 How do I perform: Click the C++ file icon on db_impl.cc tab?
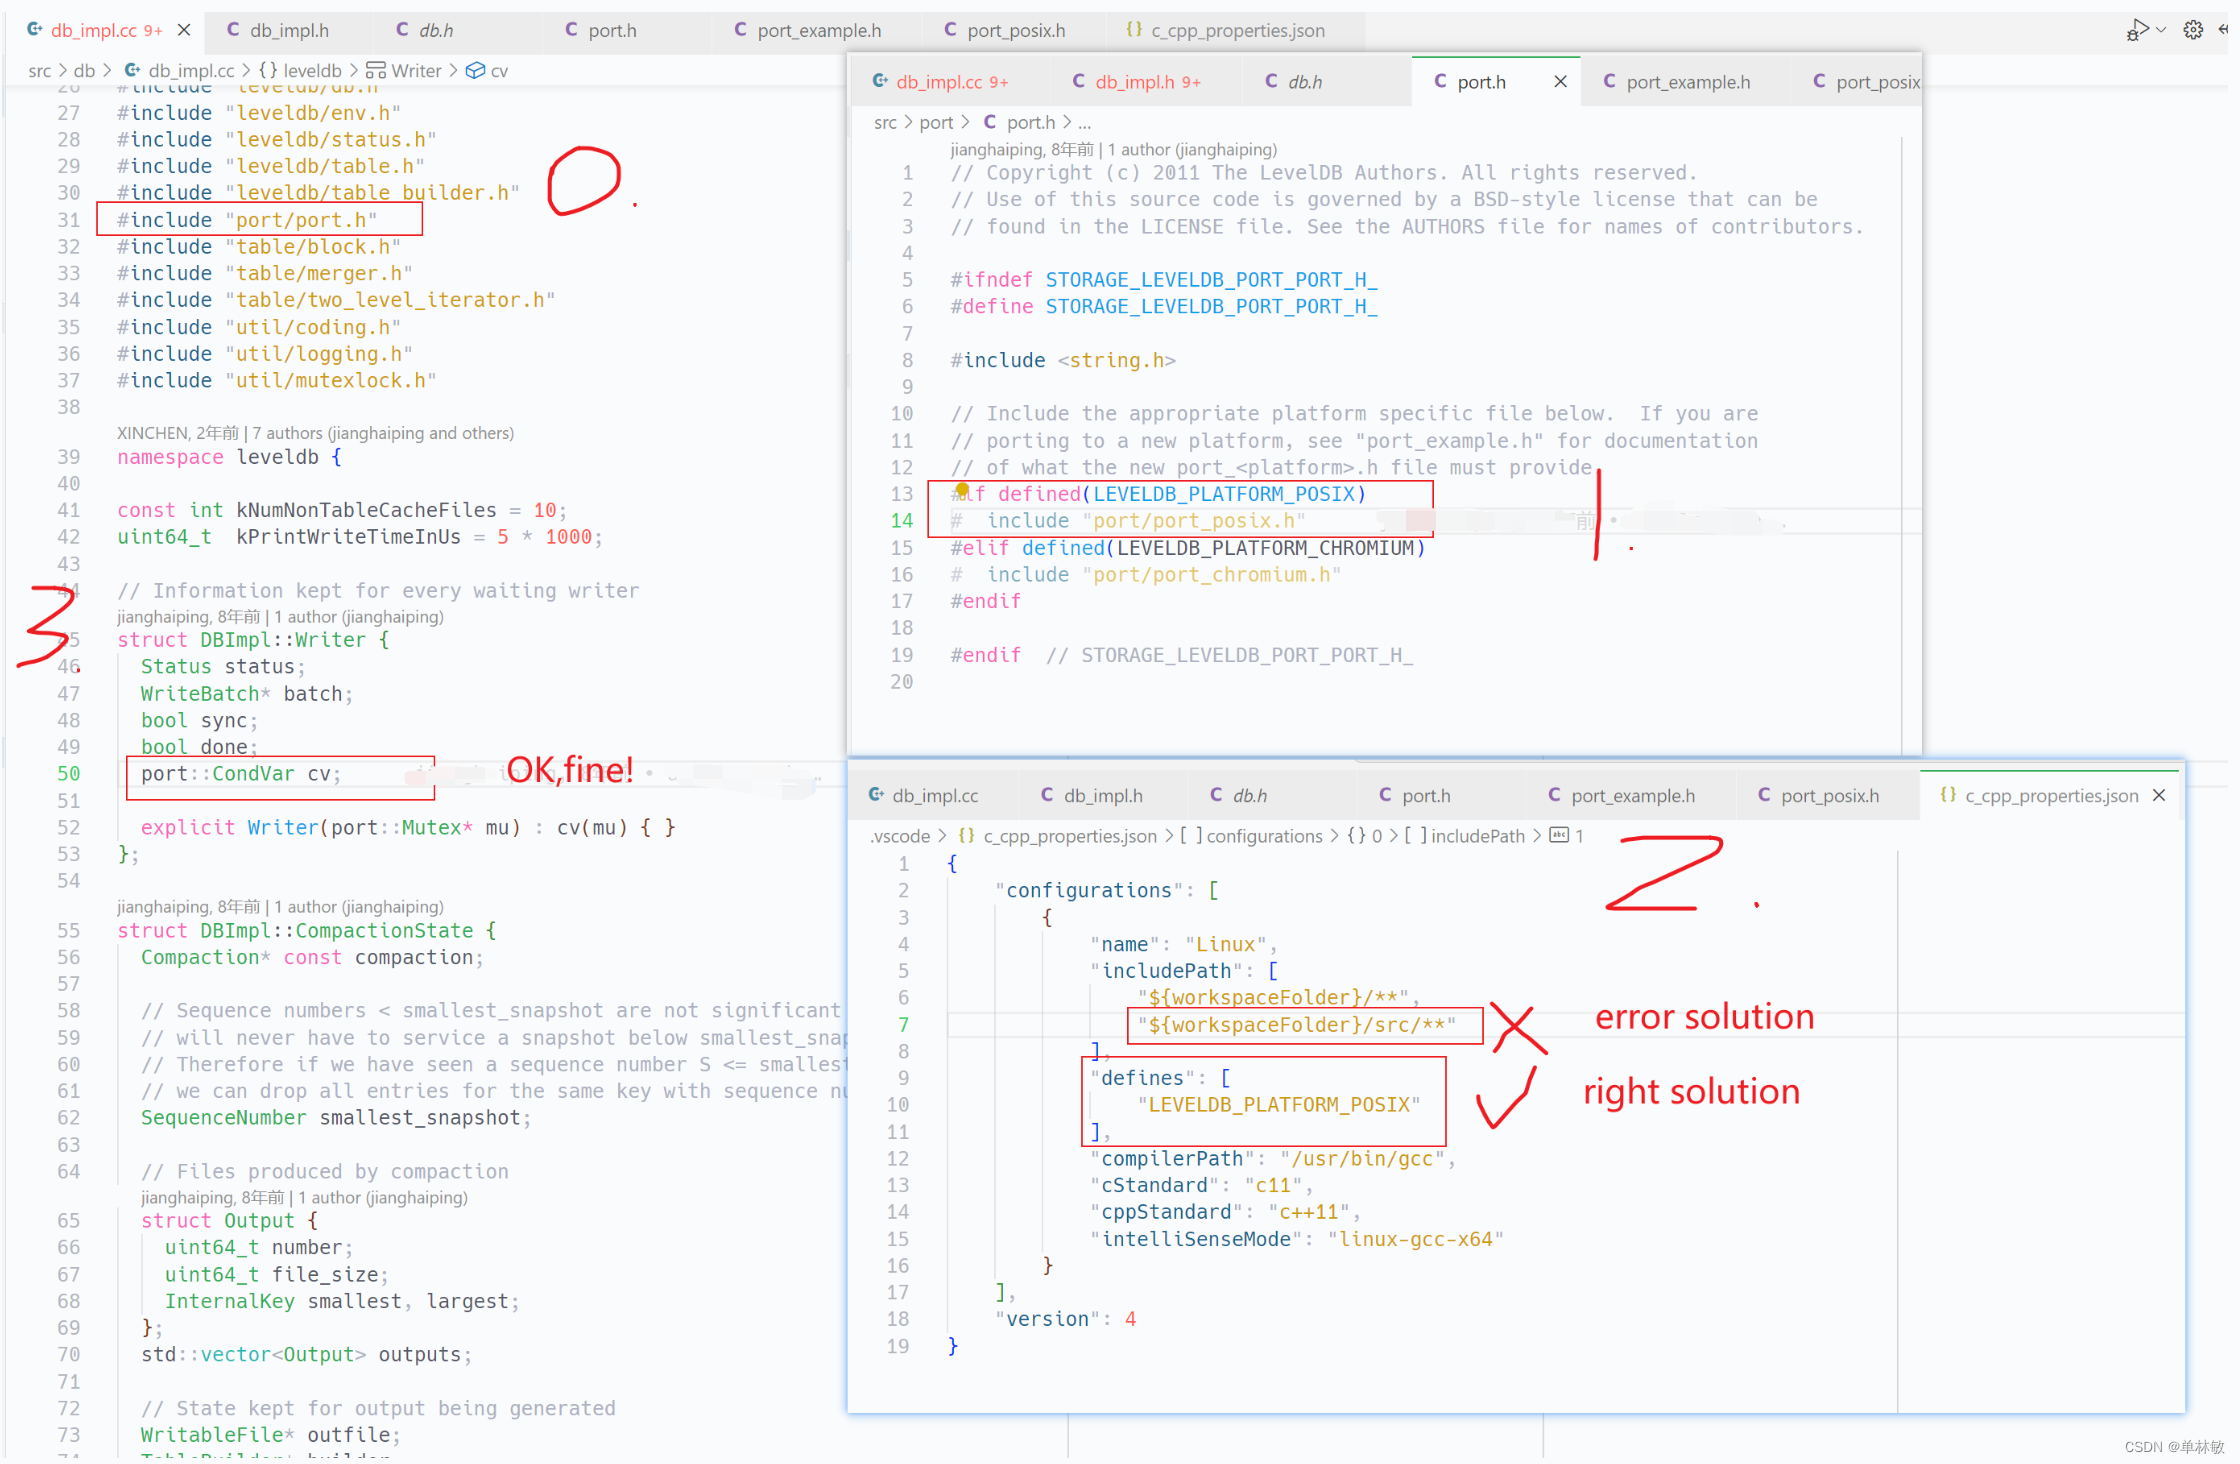click(34, 30)
